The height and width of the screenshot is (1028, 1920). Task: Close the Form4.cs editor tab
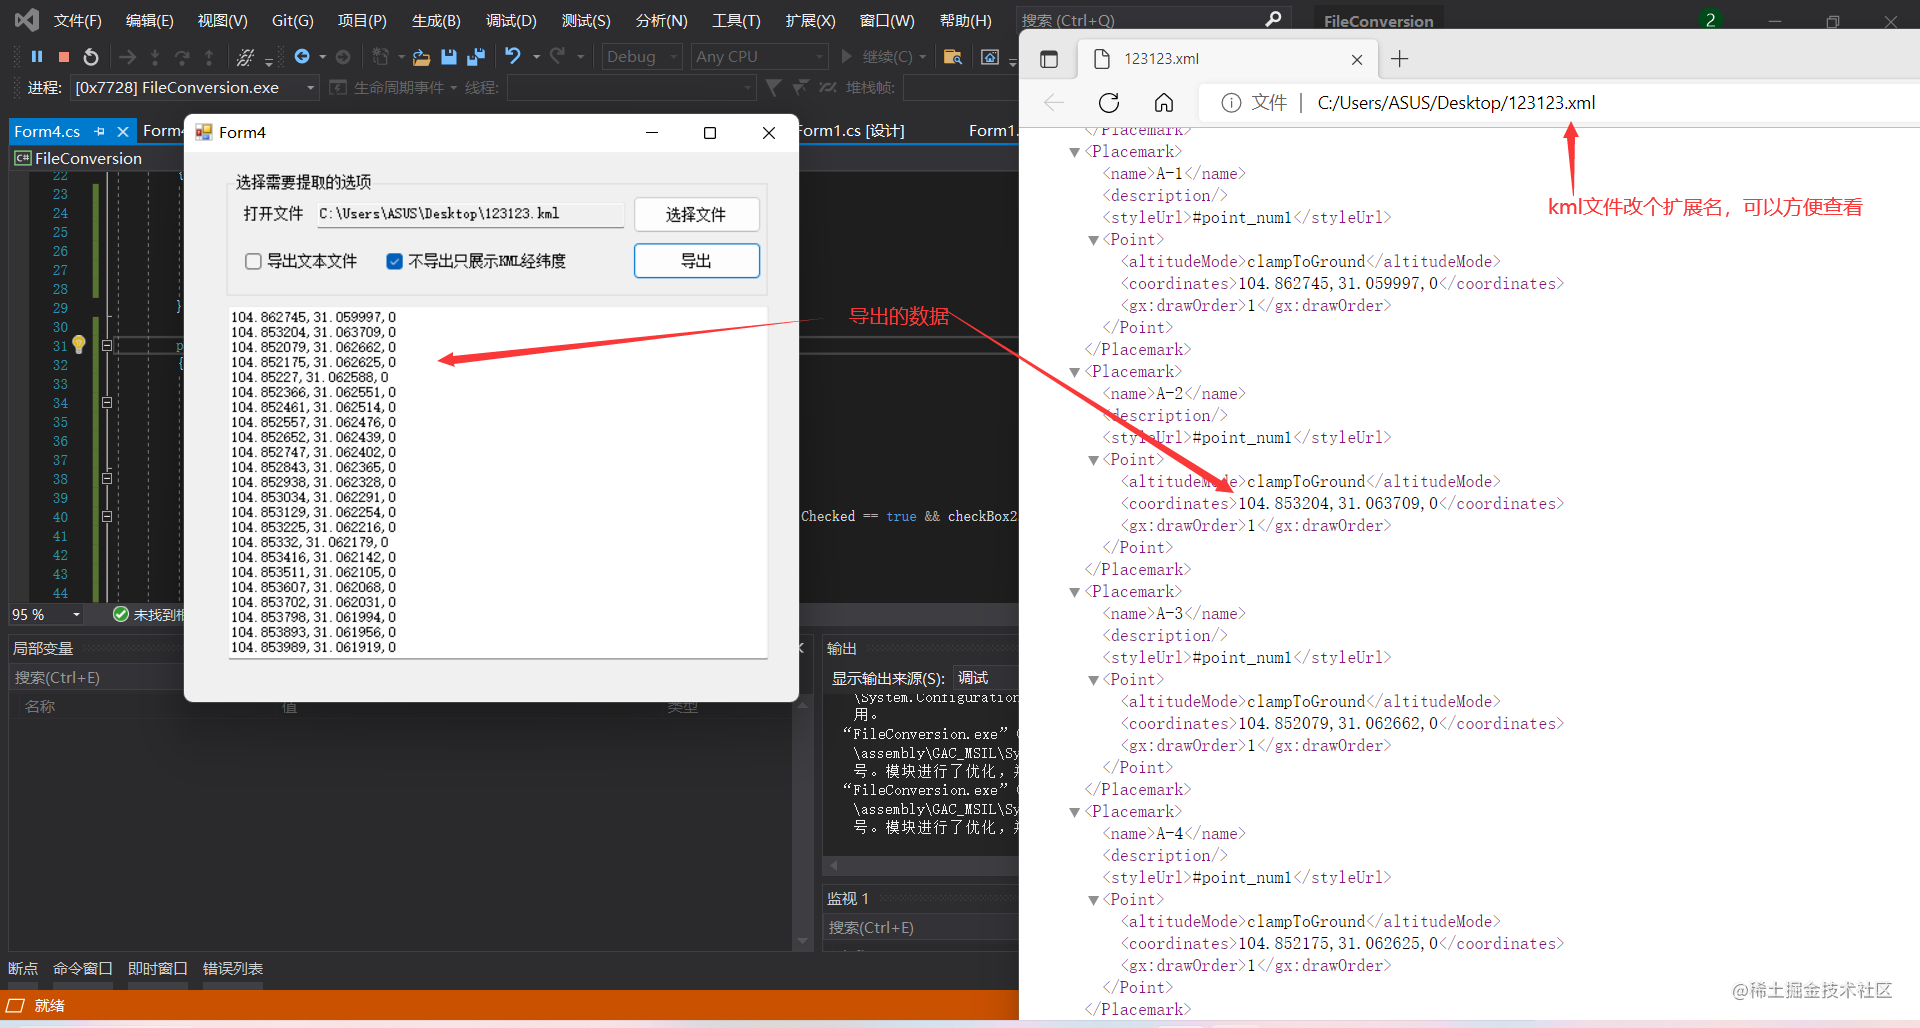click(123, 131)
